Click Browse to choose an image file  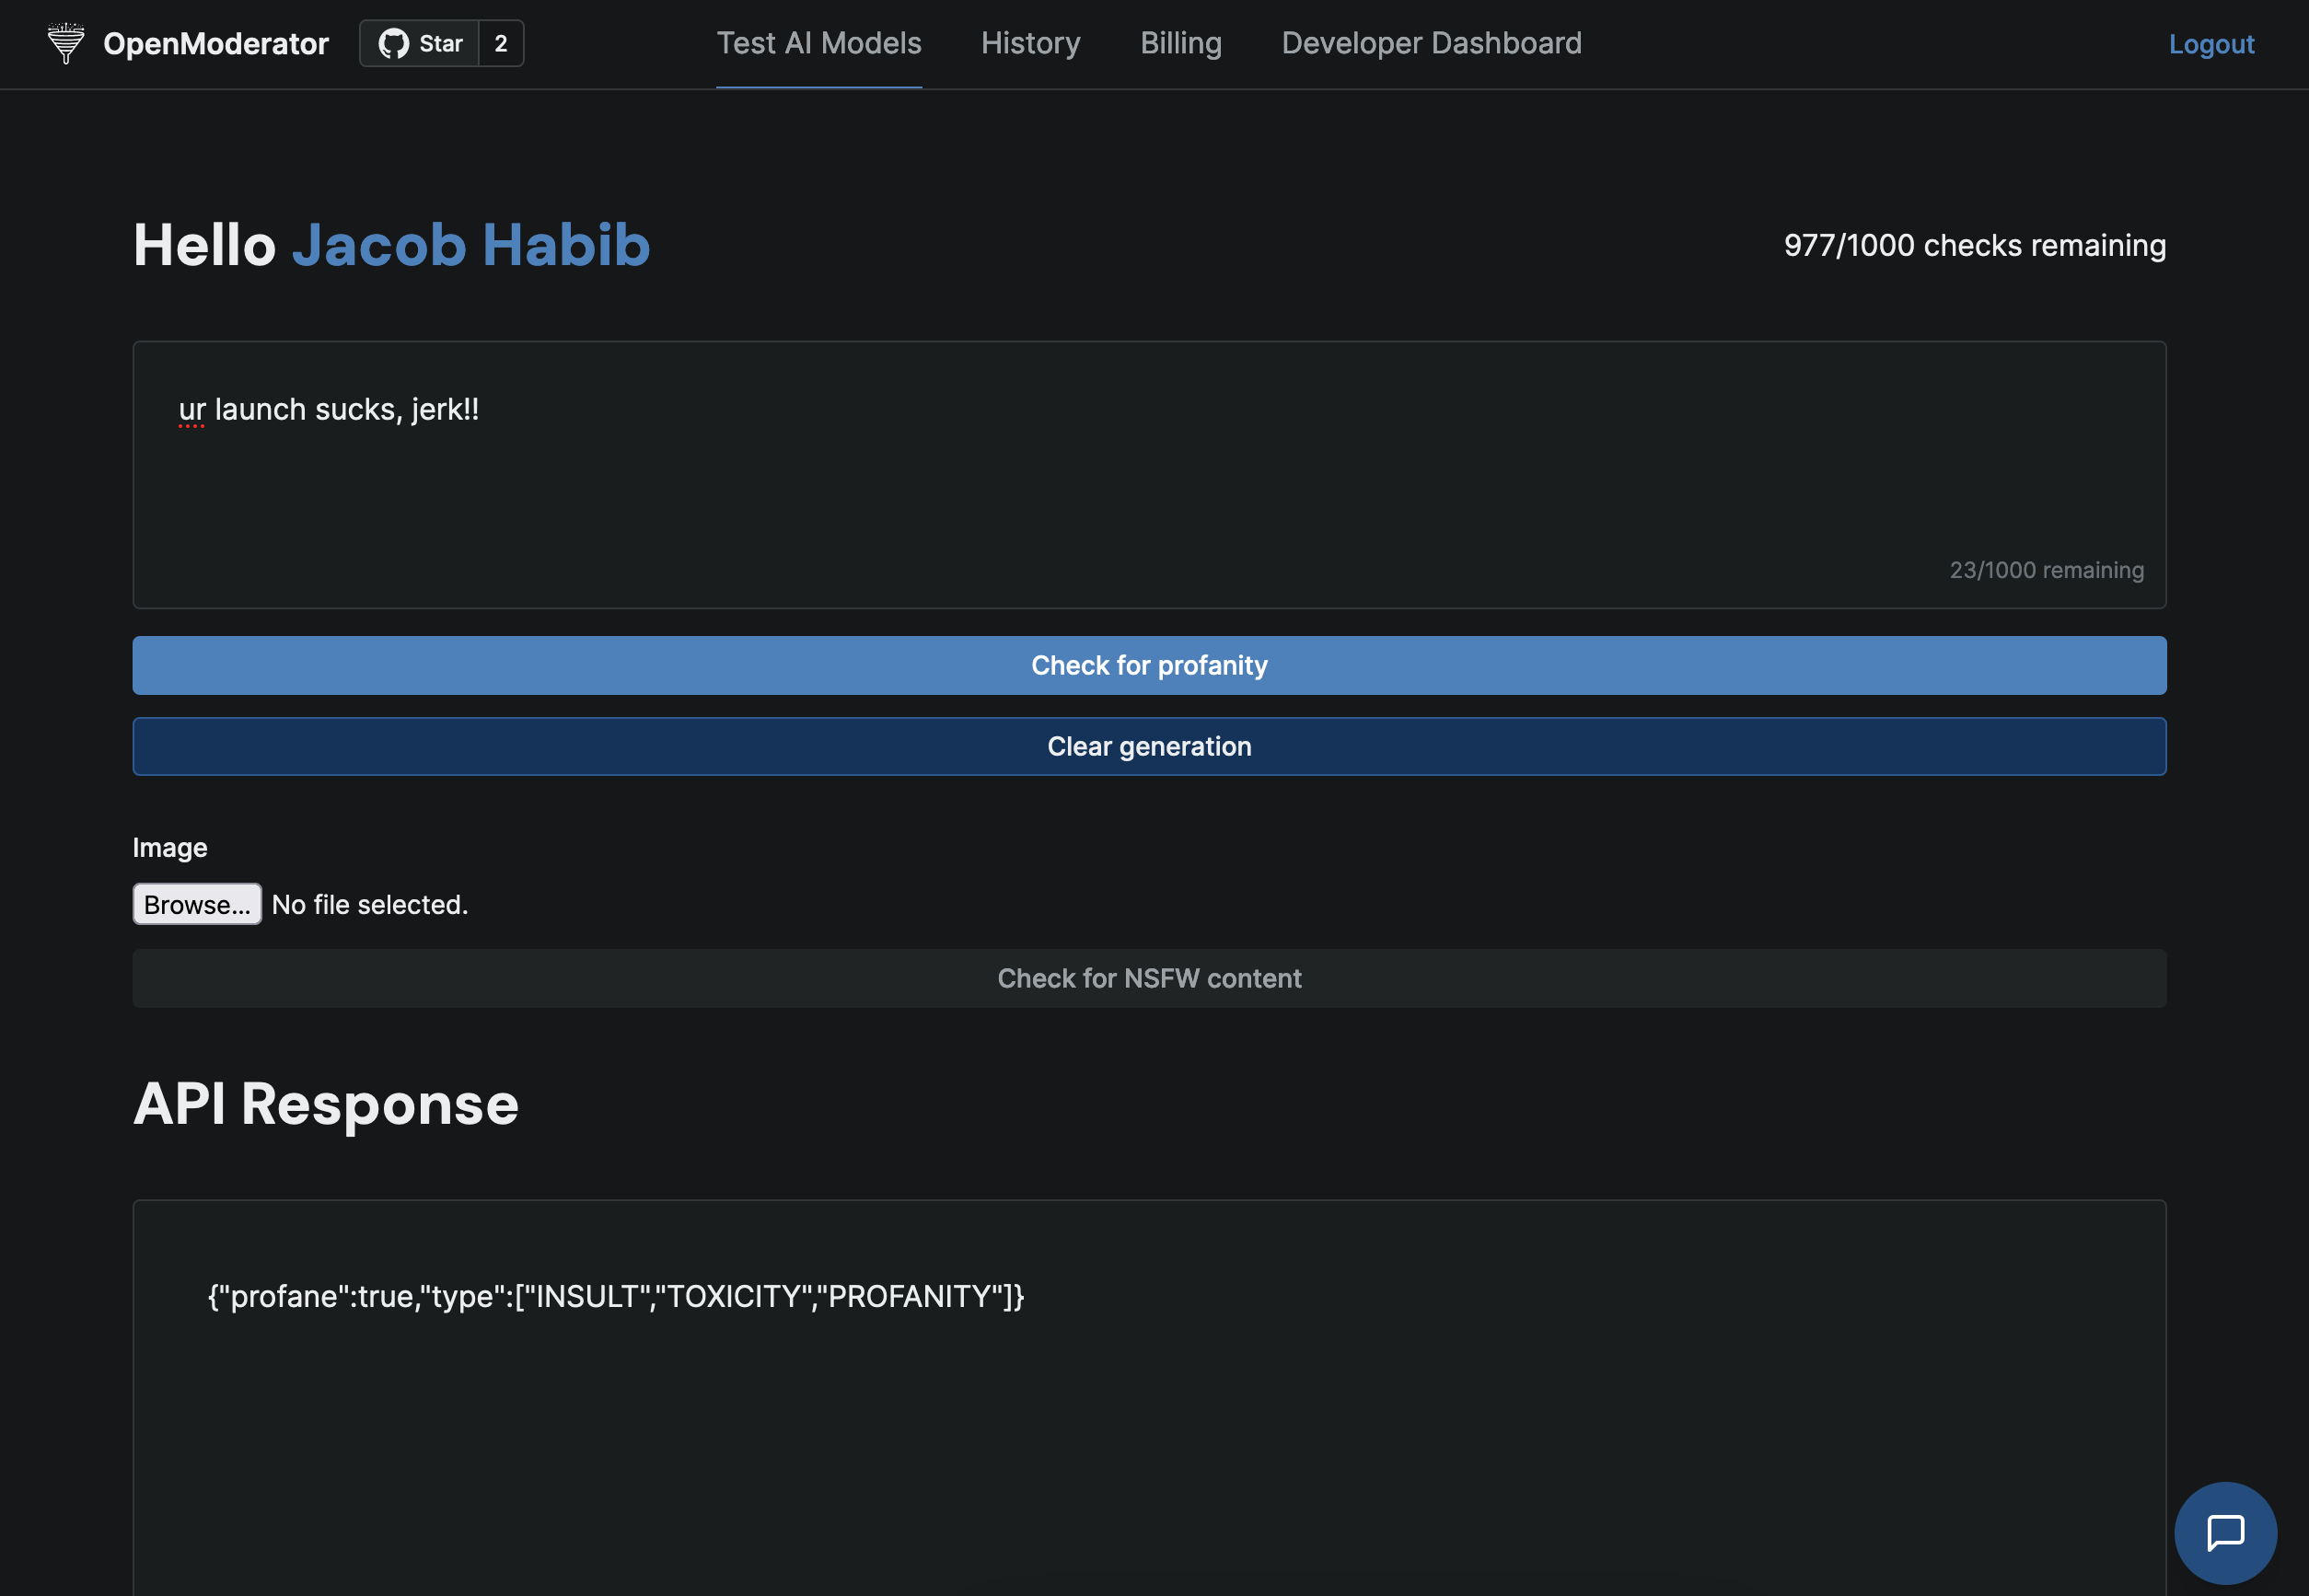(x=197, y=904)
